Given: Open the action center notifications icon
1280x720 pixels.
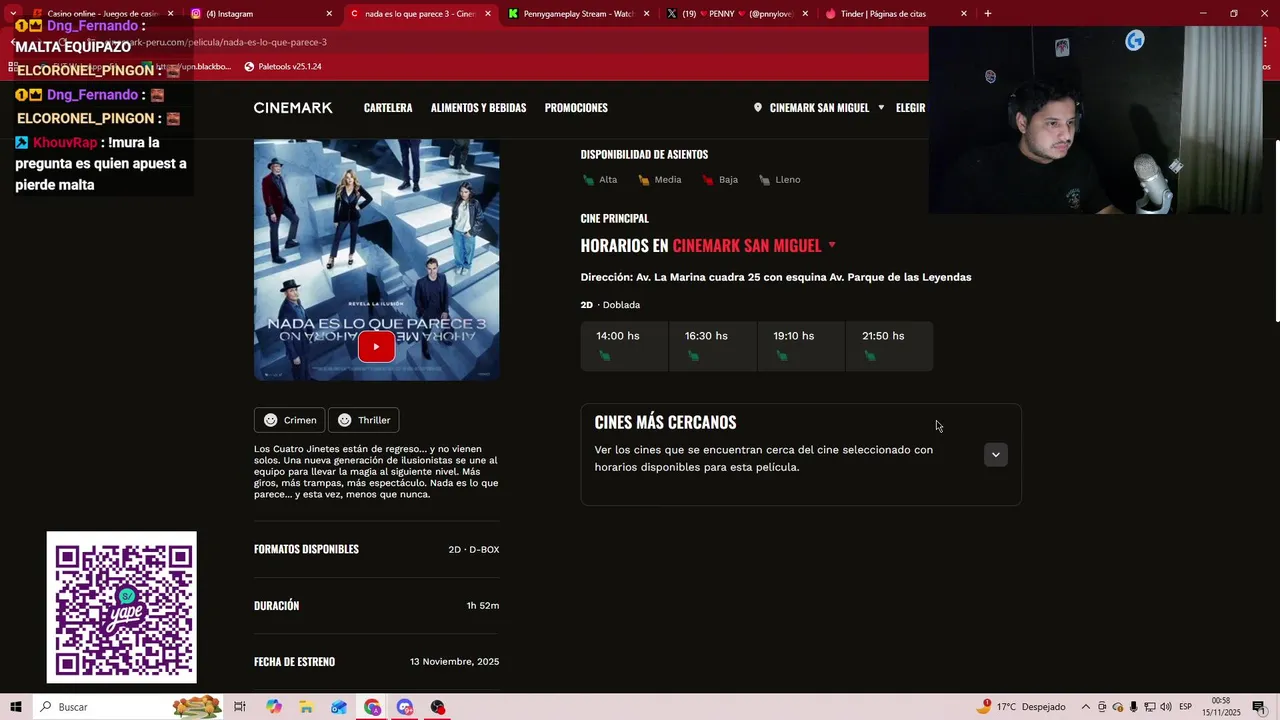Looking at the screenshot, I should pyautogui.click(x=1259, y=707).
